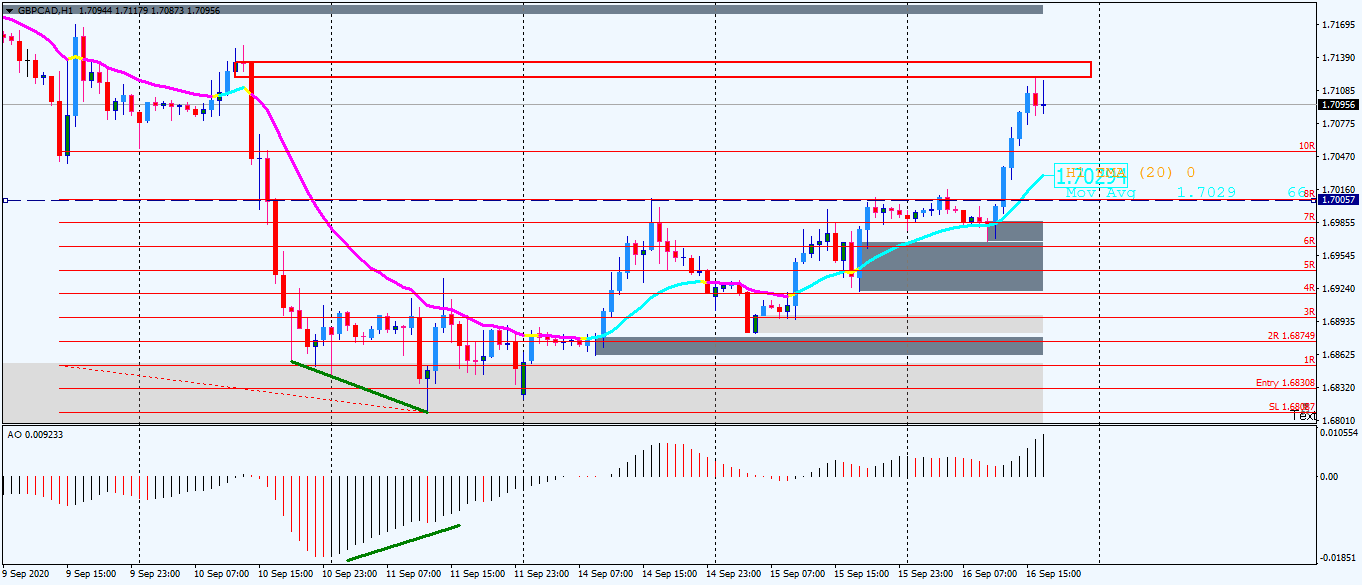
Task: Click the 15 Sep 15:00 time label
Action: coord(861,574)
